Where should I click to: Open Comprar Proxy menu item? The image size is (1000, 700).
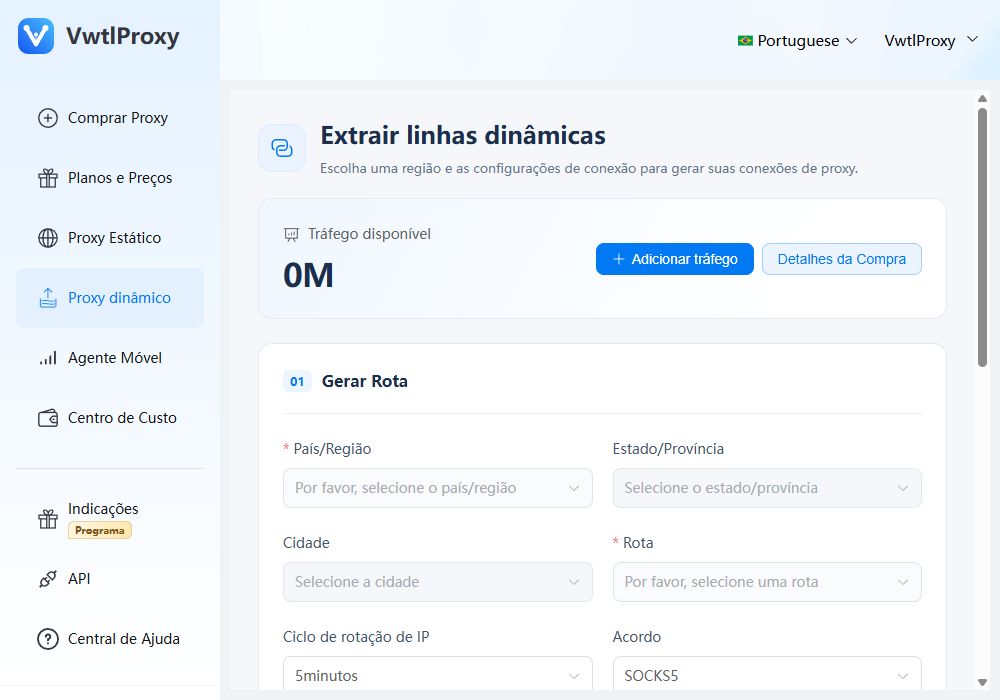click(x=110, y=118)
